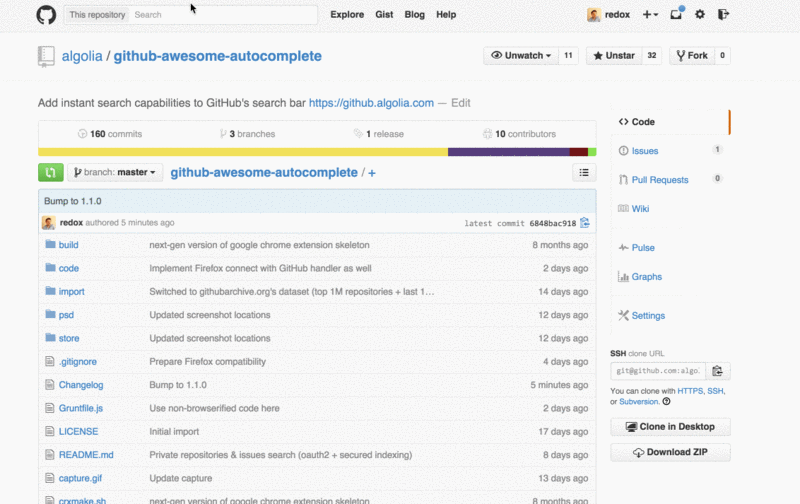Click the green compare branches button
The width and height of the screenshot is (800, 504).
(50, 172)
